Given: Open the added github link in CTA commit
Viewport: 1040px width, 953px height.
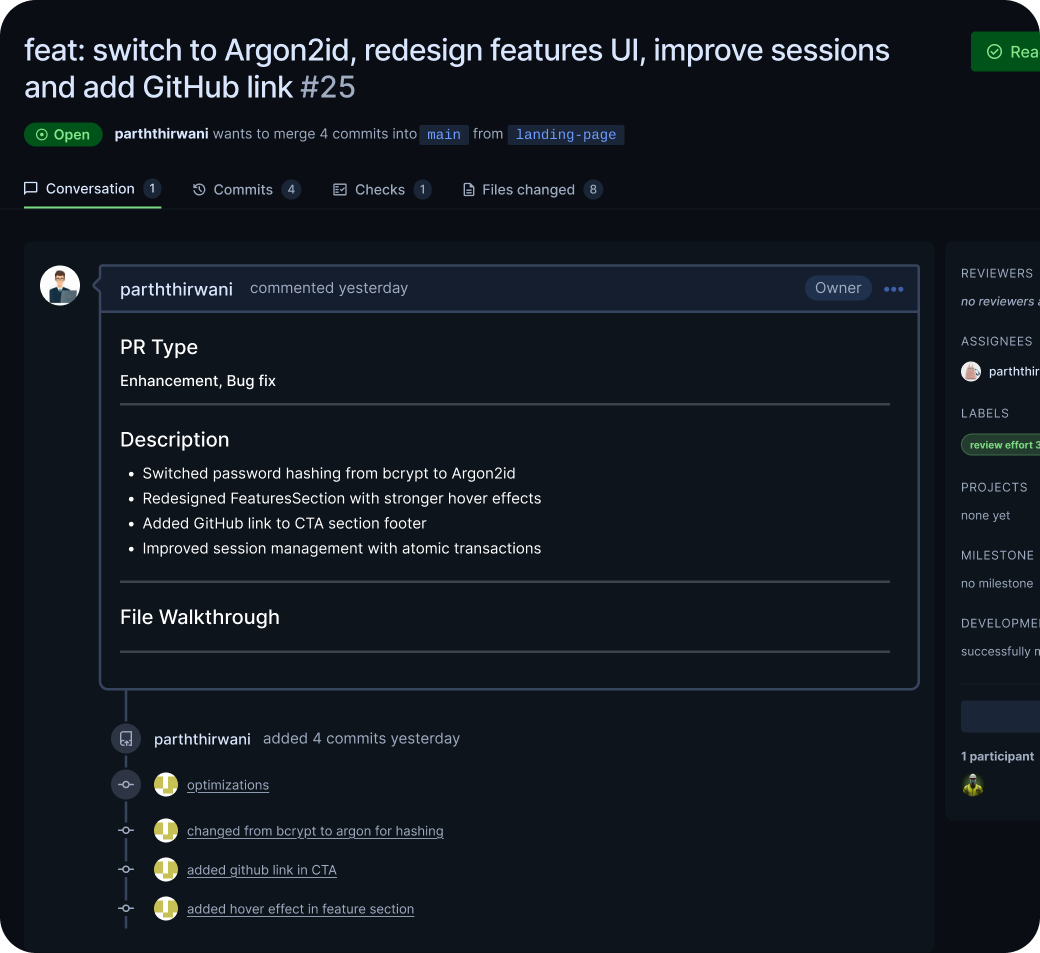Looking at the screenshot, I should [262, 870].
